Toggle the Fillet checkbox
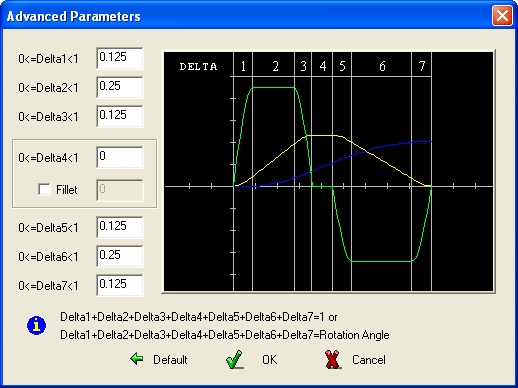This screenshot has height=388, width=518. tap(44, 190)
